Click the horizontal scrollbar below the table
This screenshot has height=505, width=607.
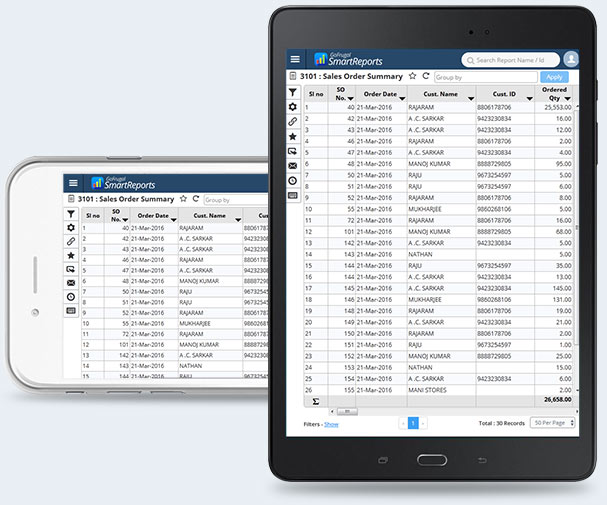345,411
